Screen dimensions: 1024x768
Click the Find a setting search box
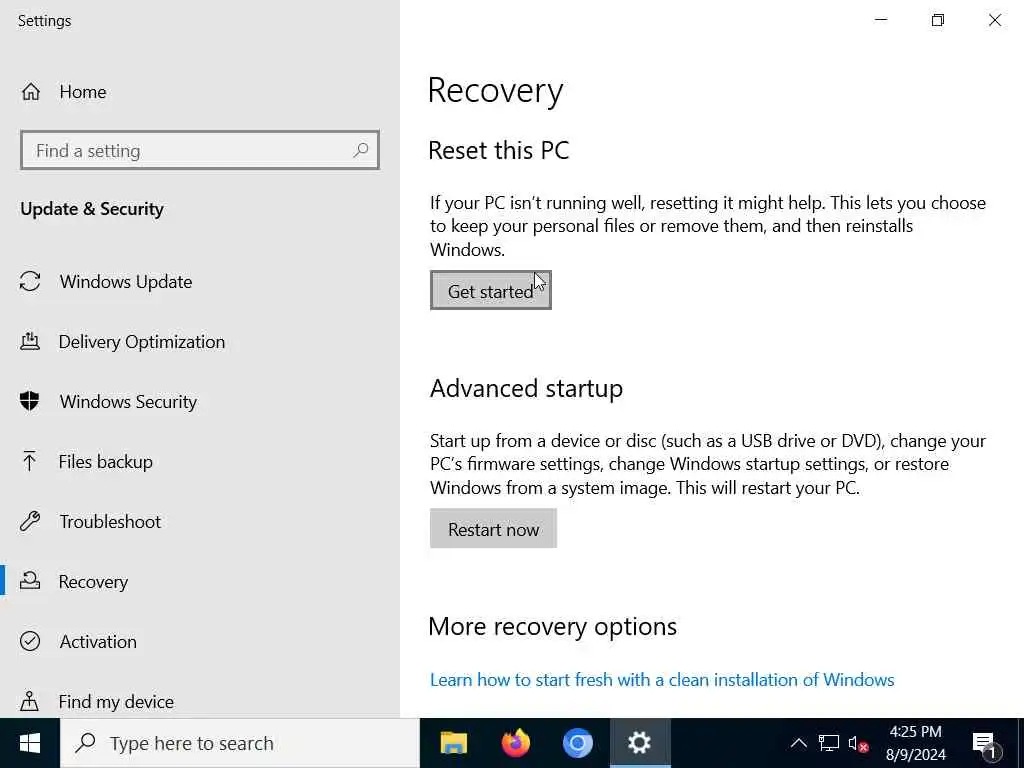[200, 150]
